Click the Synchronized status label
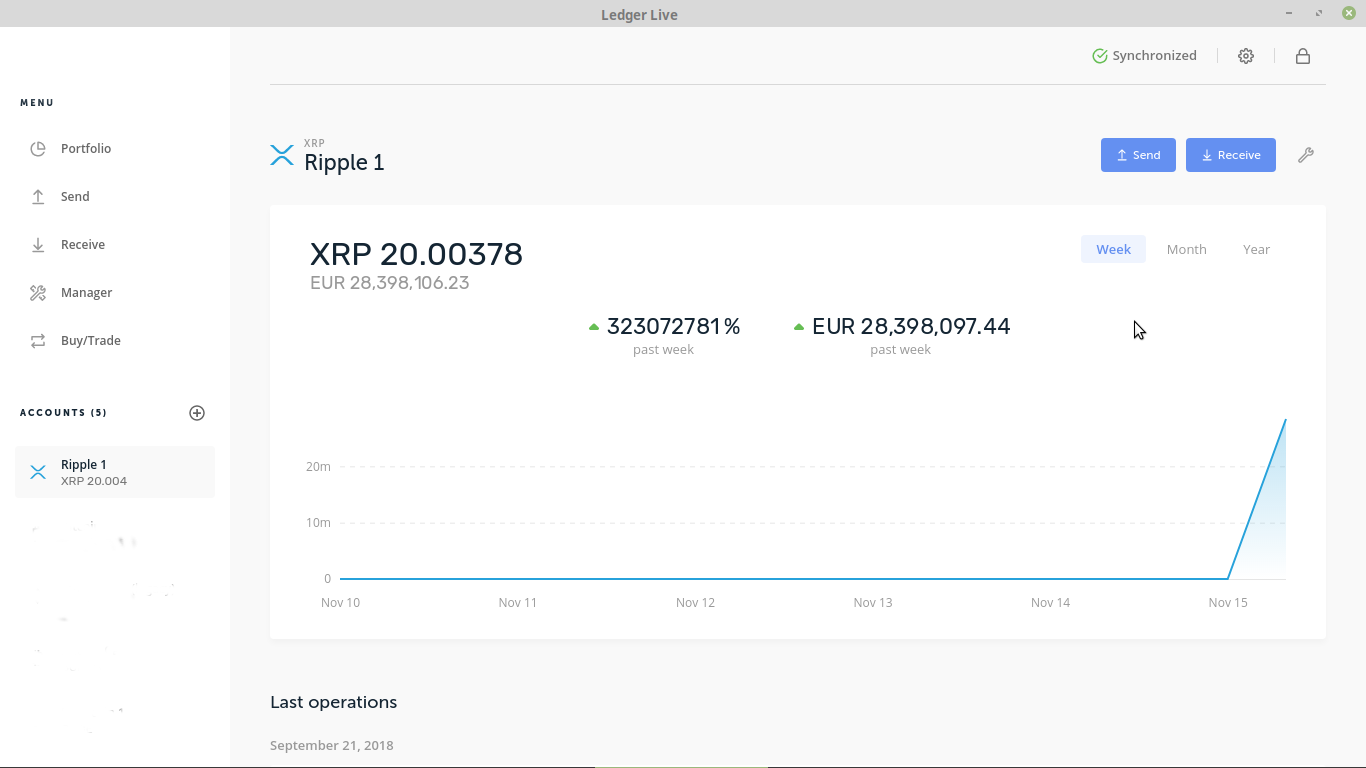Viewport: 1366px width, 768px height. point(1155,56)
